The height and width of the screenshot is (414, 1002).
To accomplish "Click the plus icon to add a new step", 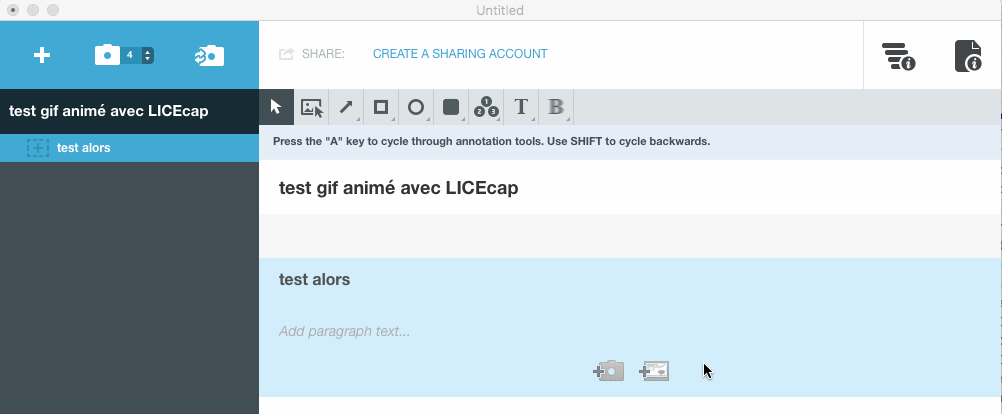I will click(42, 56).
